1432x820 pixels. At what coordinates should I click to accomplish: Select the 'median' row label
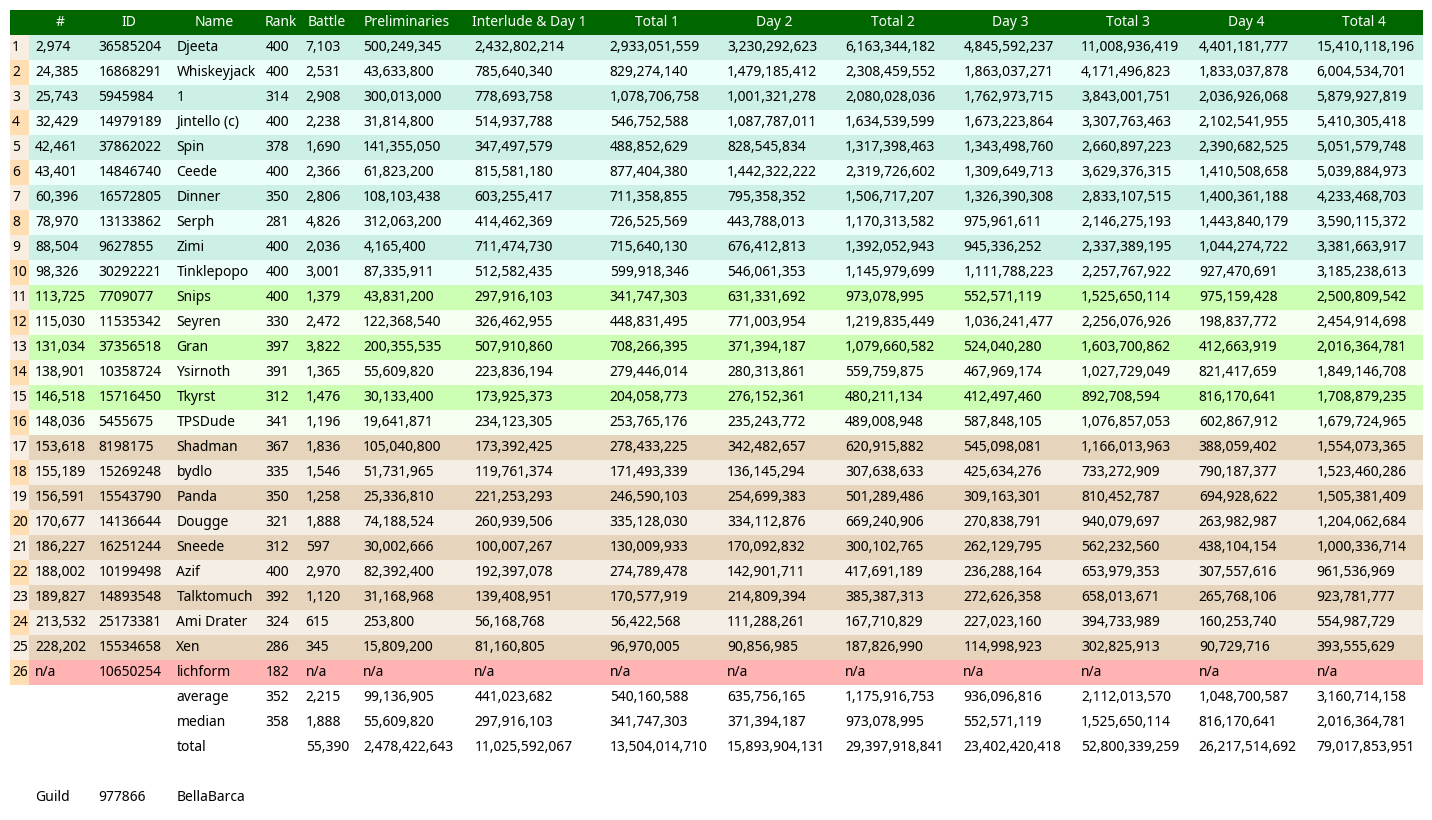[201, 721]
